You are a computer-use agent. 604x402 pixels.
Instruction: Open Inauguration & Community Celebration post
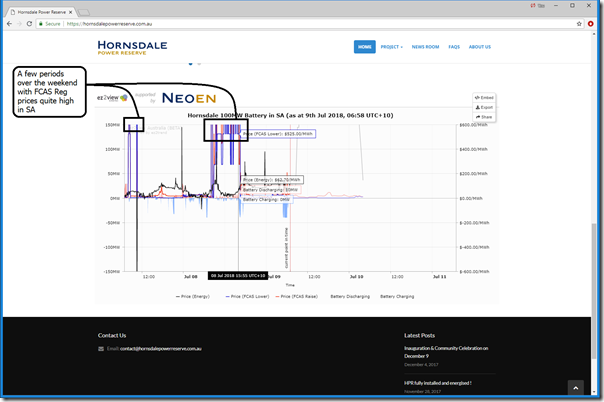tap(446, 352)
